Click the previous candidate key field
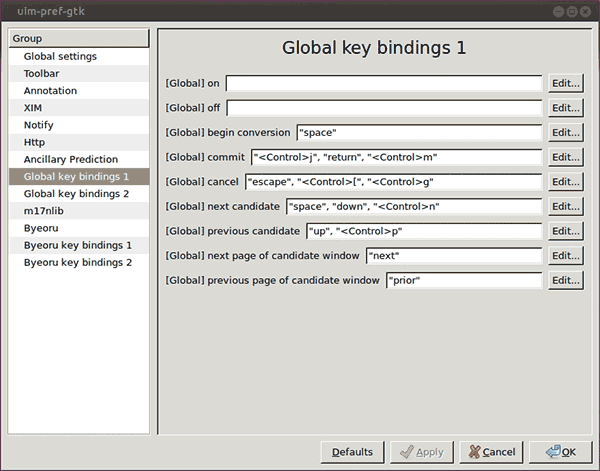600x471 pixels. coord(424,231)
